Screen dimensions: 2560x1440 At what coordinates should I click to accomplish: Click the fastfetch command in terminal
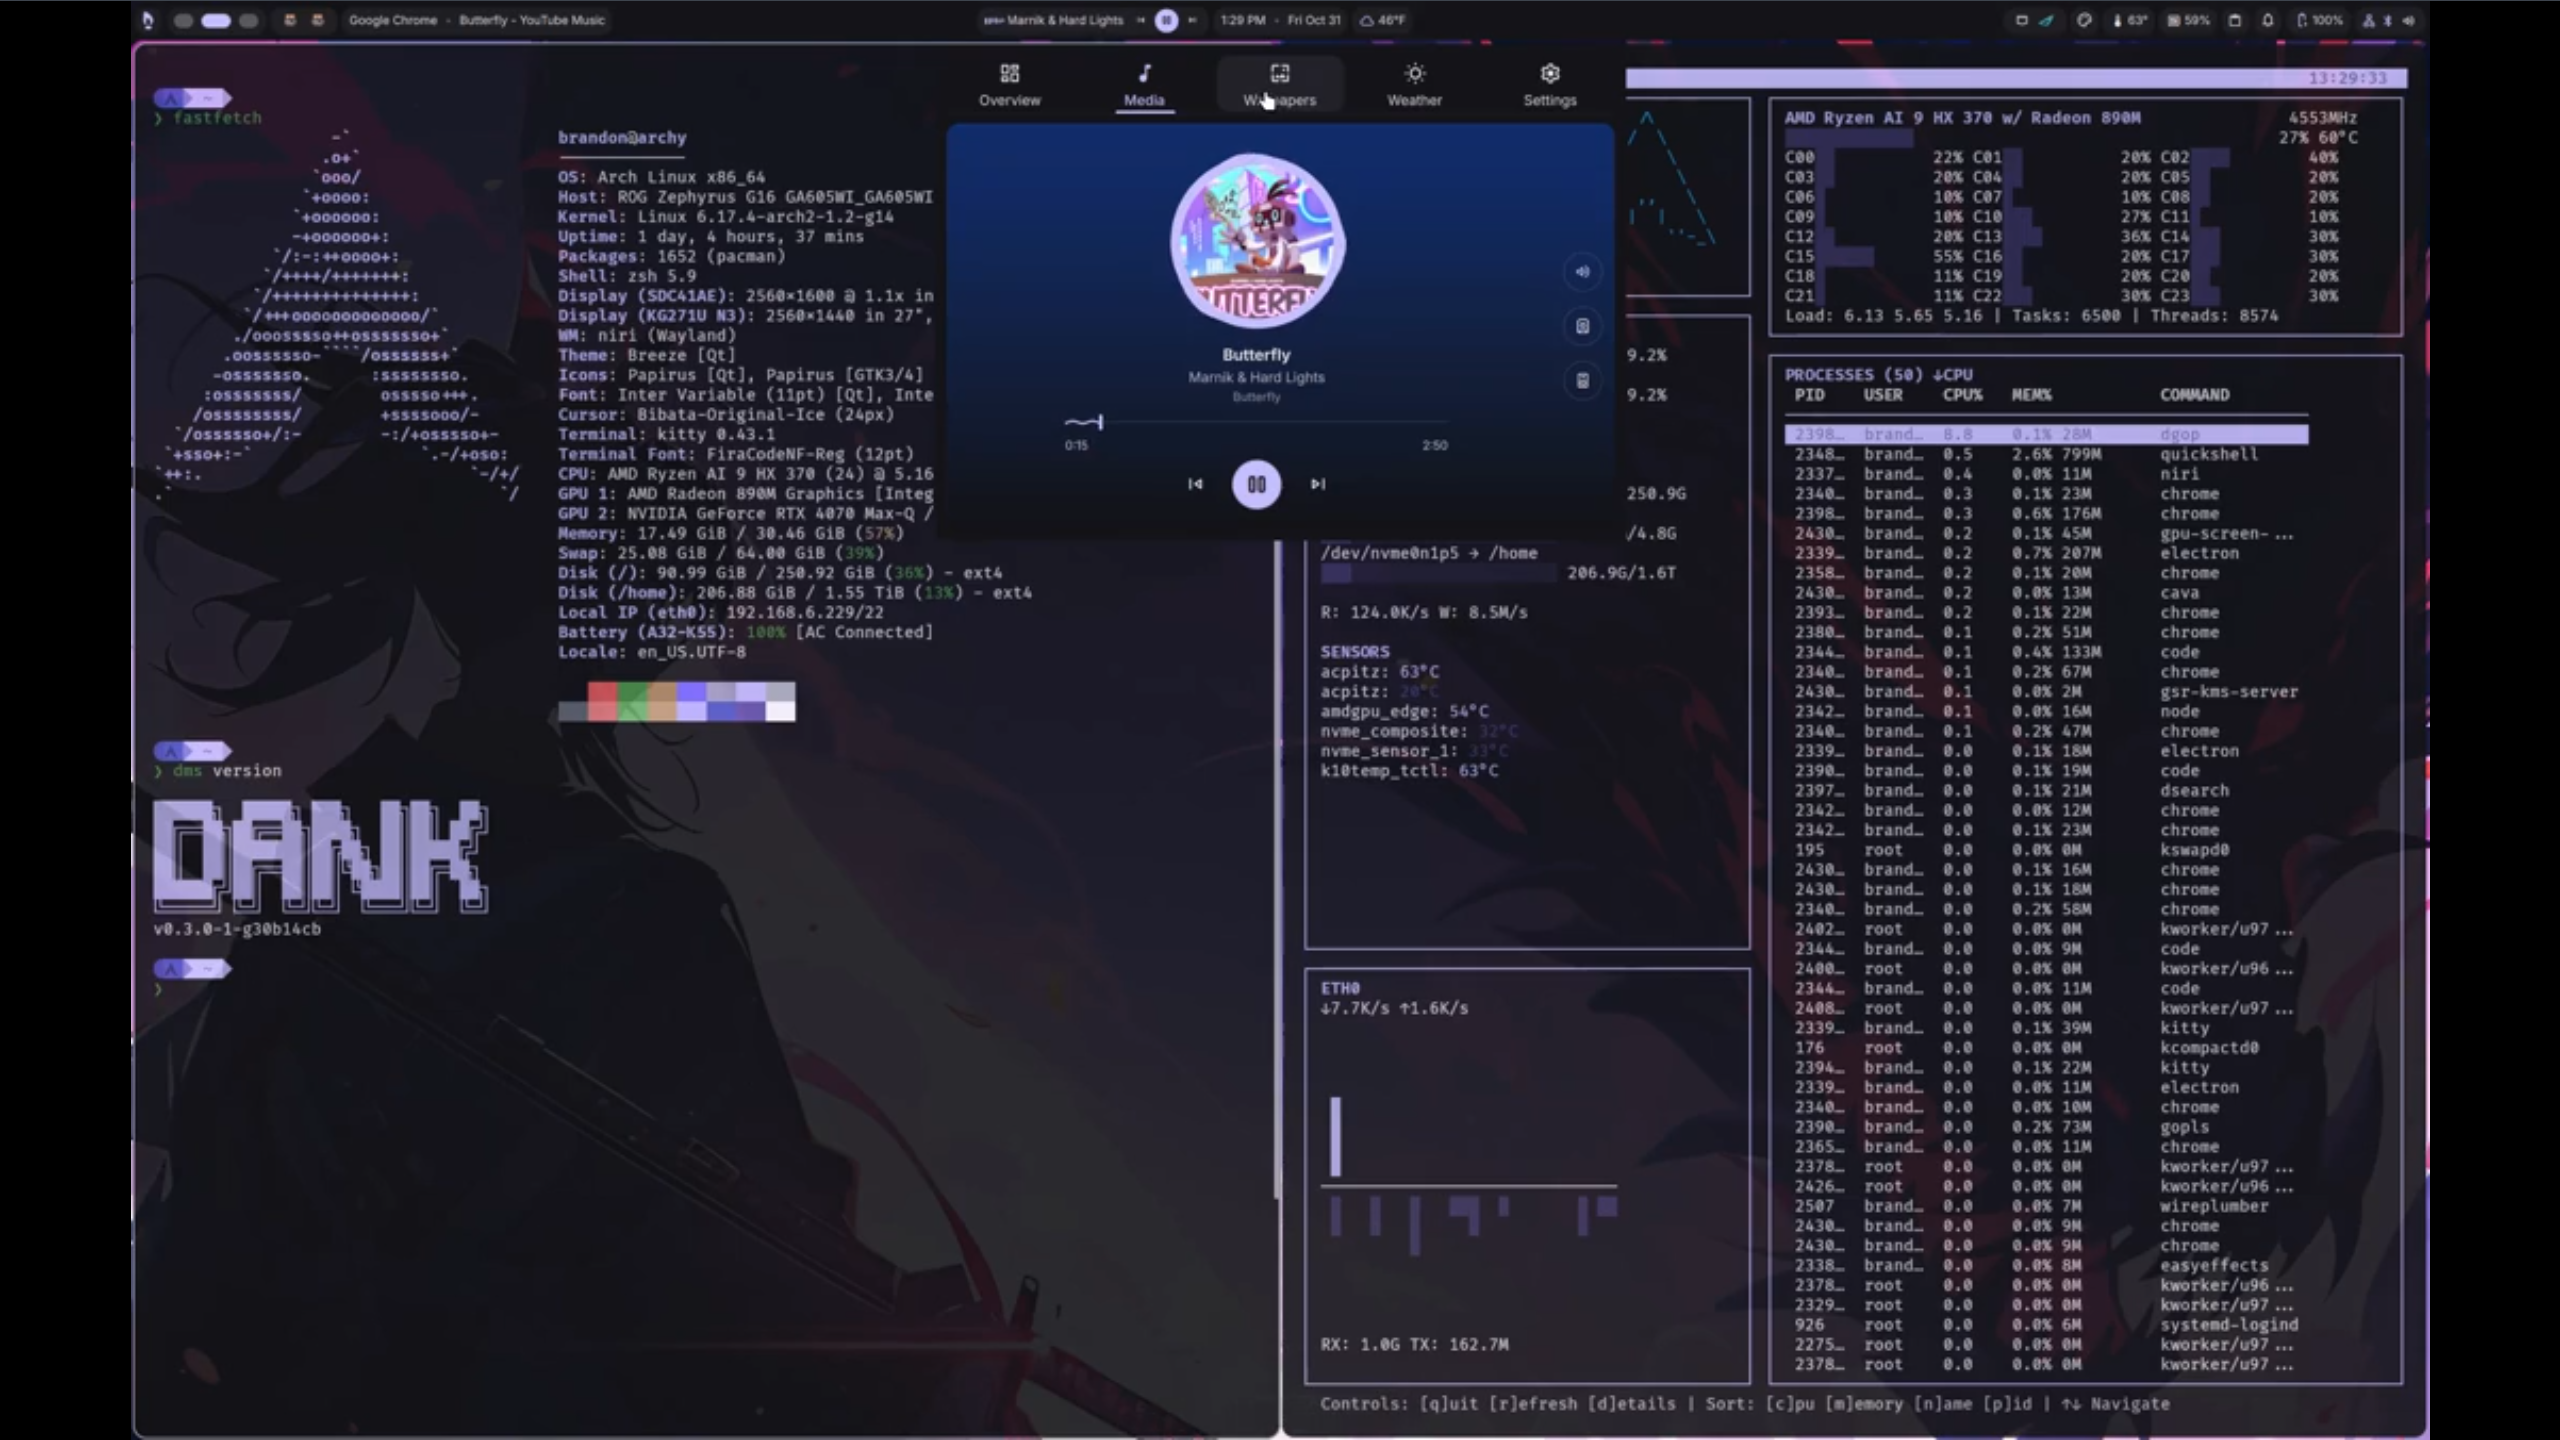[x=217, y=118]
